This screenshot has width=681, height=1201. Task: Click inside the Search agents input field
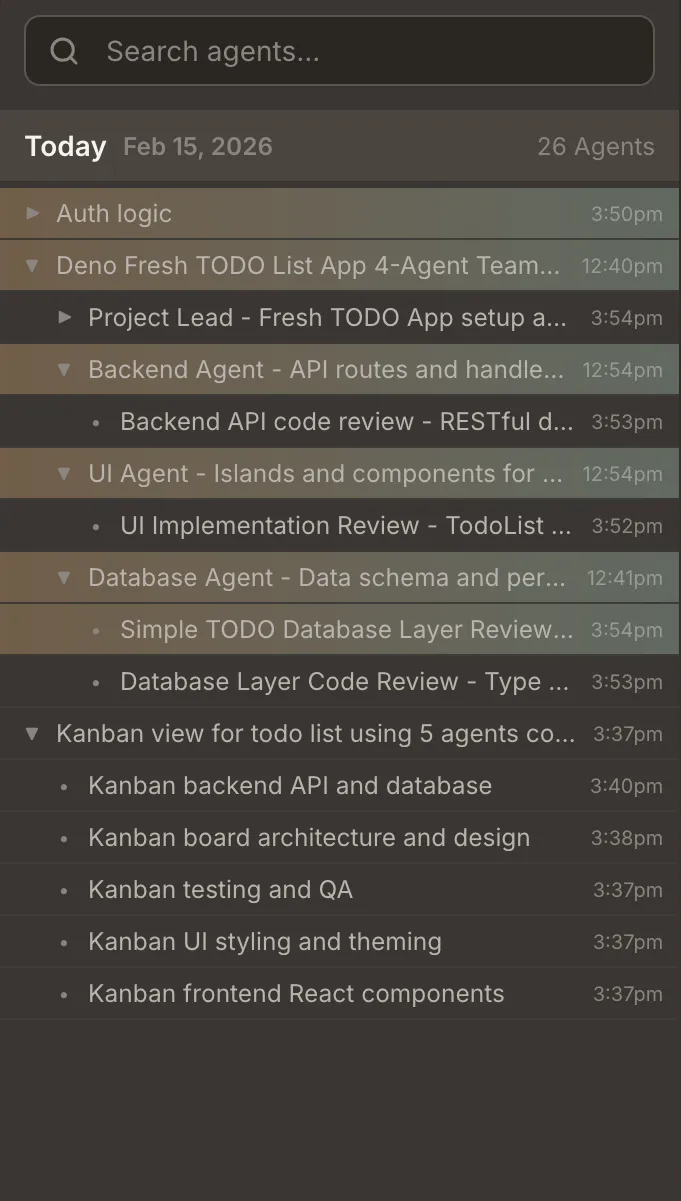pyautogui.click(x=340, y=50)
